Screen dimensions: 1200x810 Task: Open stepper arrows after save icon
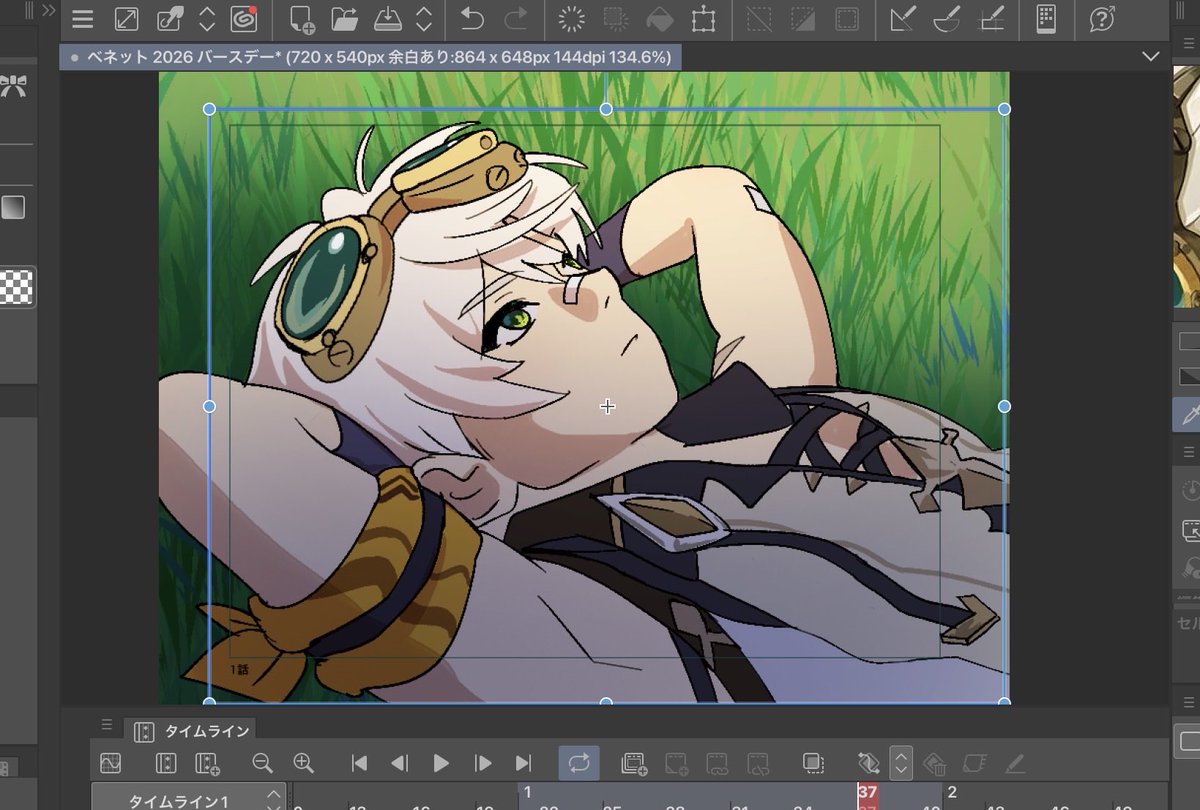click(x=424, y=19)
